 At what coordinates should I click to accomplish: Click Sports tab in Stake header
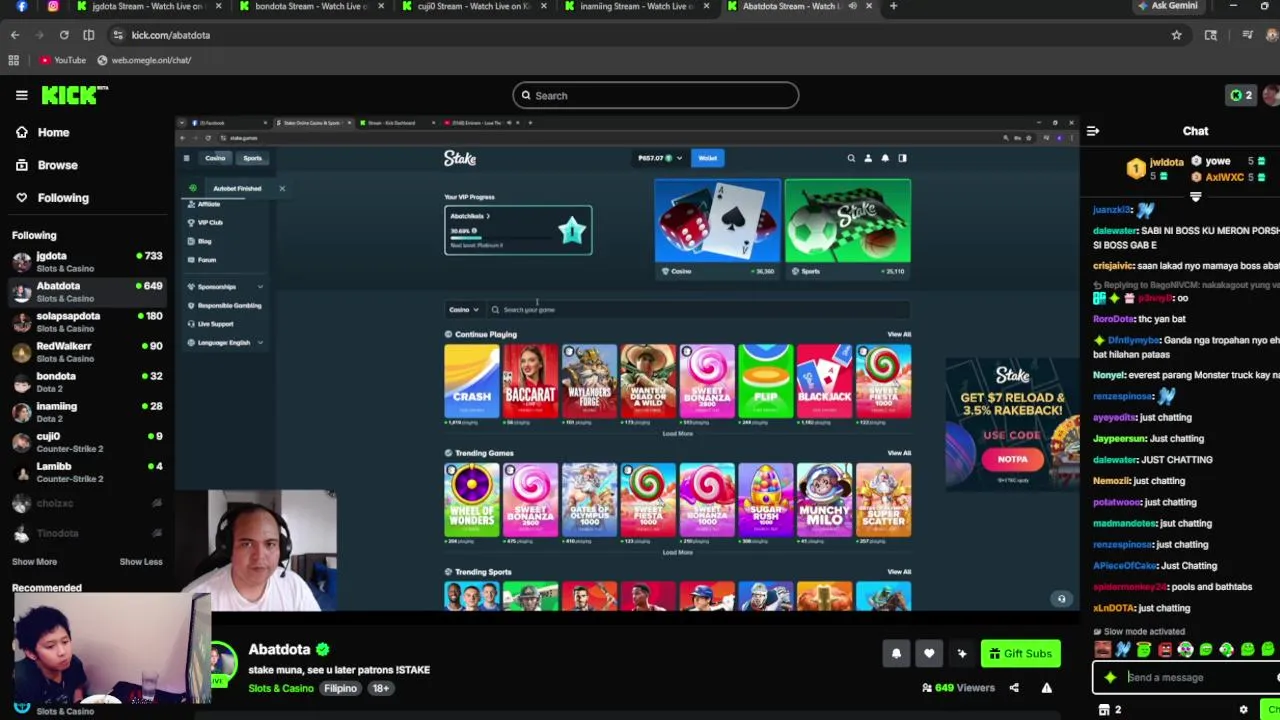(x=252, y=158)
